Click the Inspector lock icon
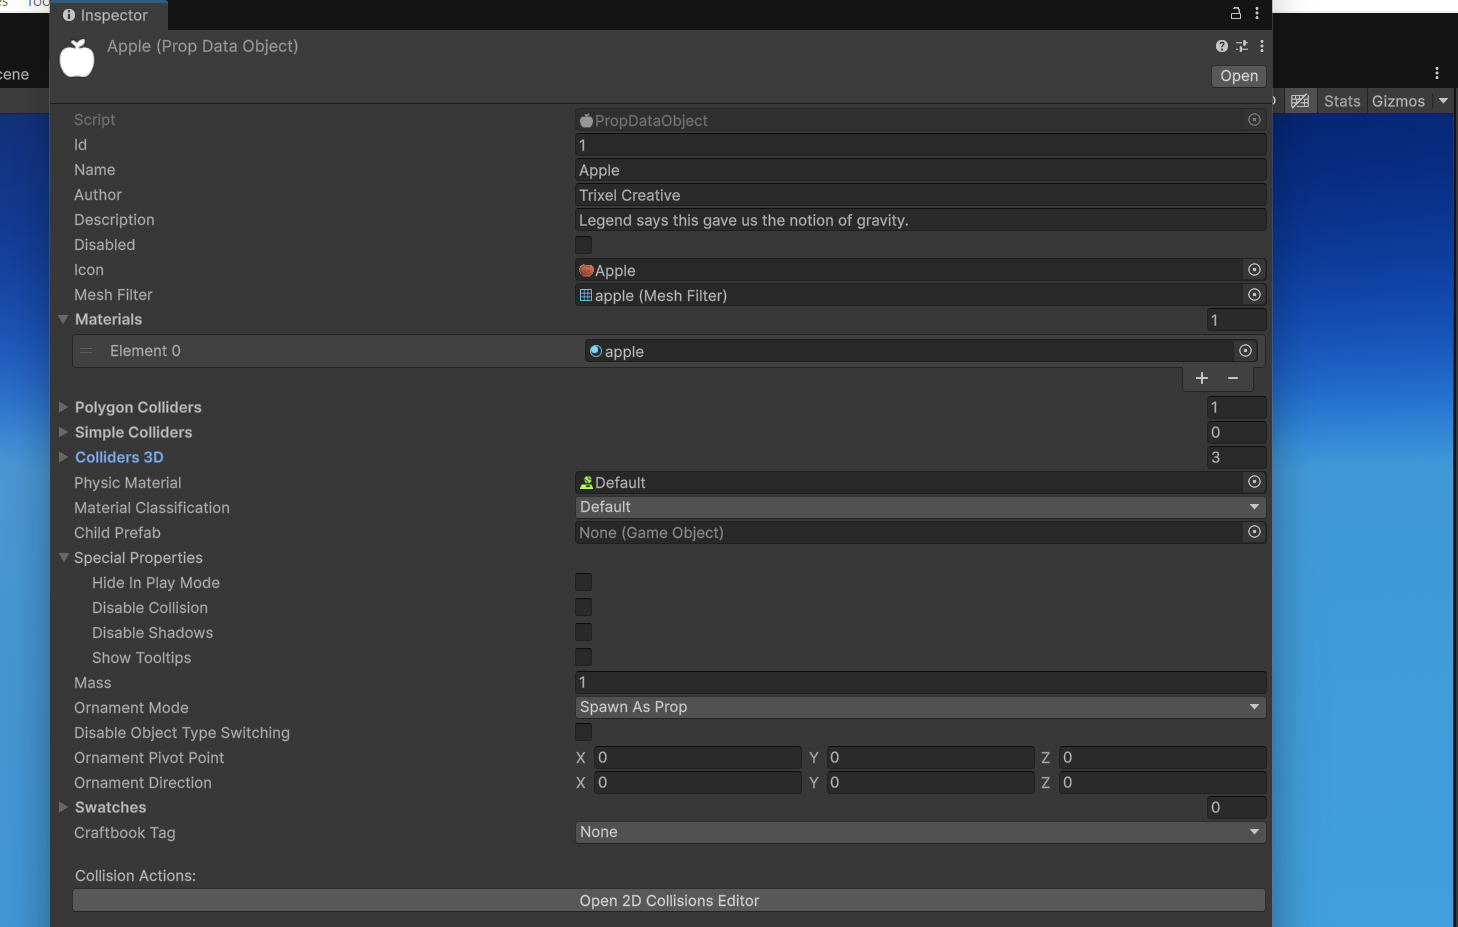The height and width of the screenshot is (927, 1458). click(x=1236, y=14)
